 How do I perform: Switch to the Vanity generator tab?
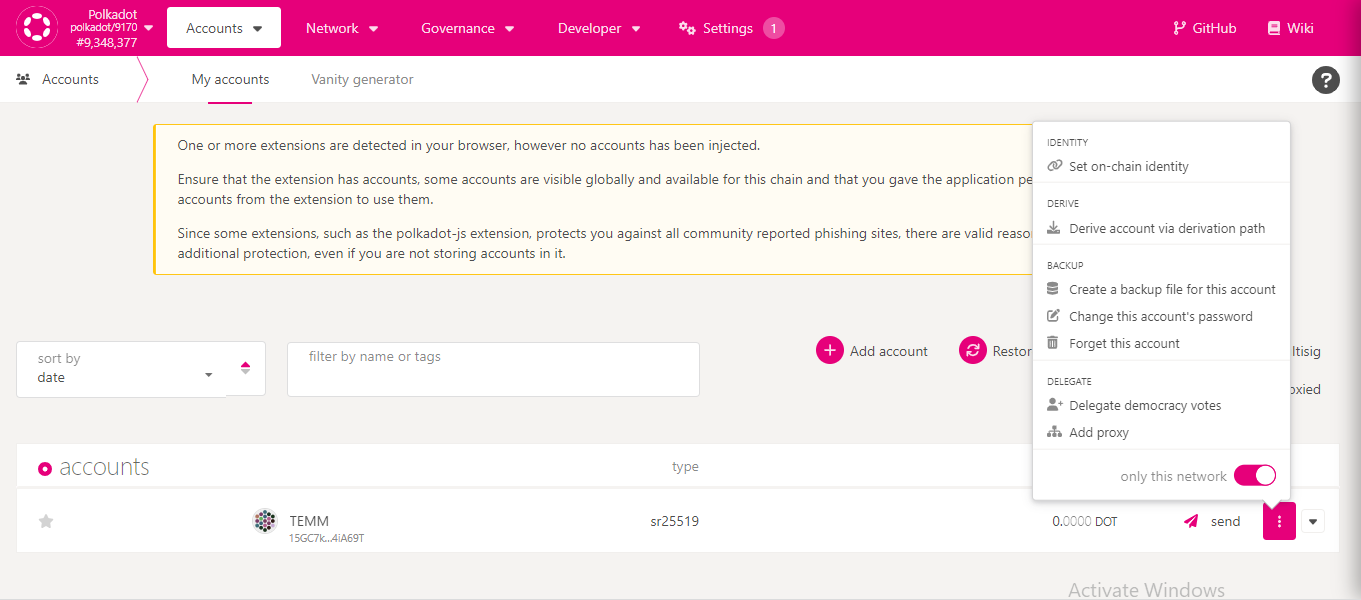362,79
